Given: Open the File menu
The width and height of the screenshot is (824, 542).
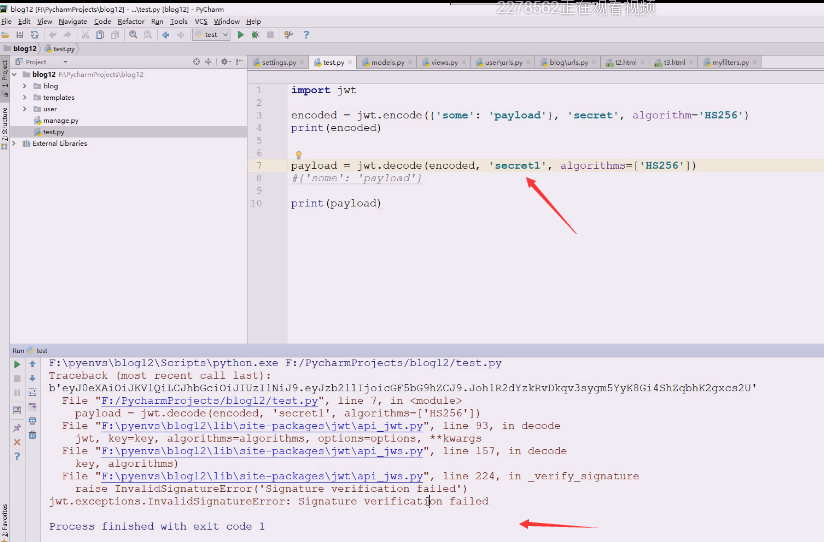Looking at the screenshot, I should pyautogui.click(x=6, y=22).
